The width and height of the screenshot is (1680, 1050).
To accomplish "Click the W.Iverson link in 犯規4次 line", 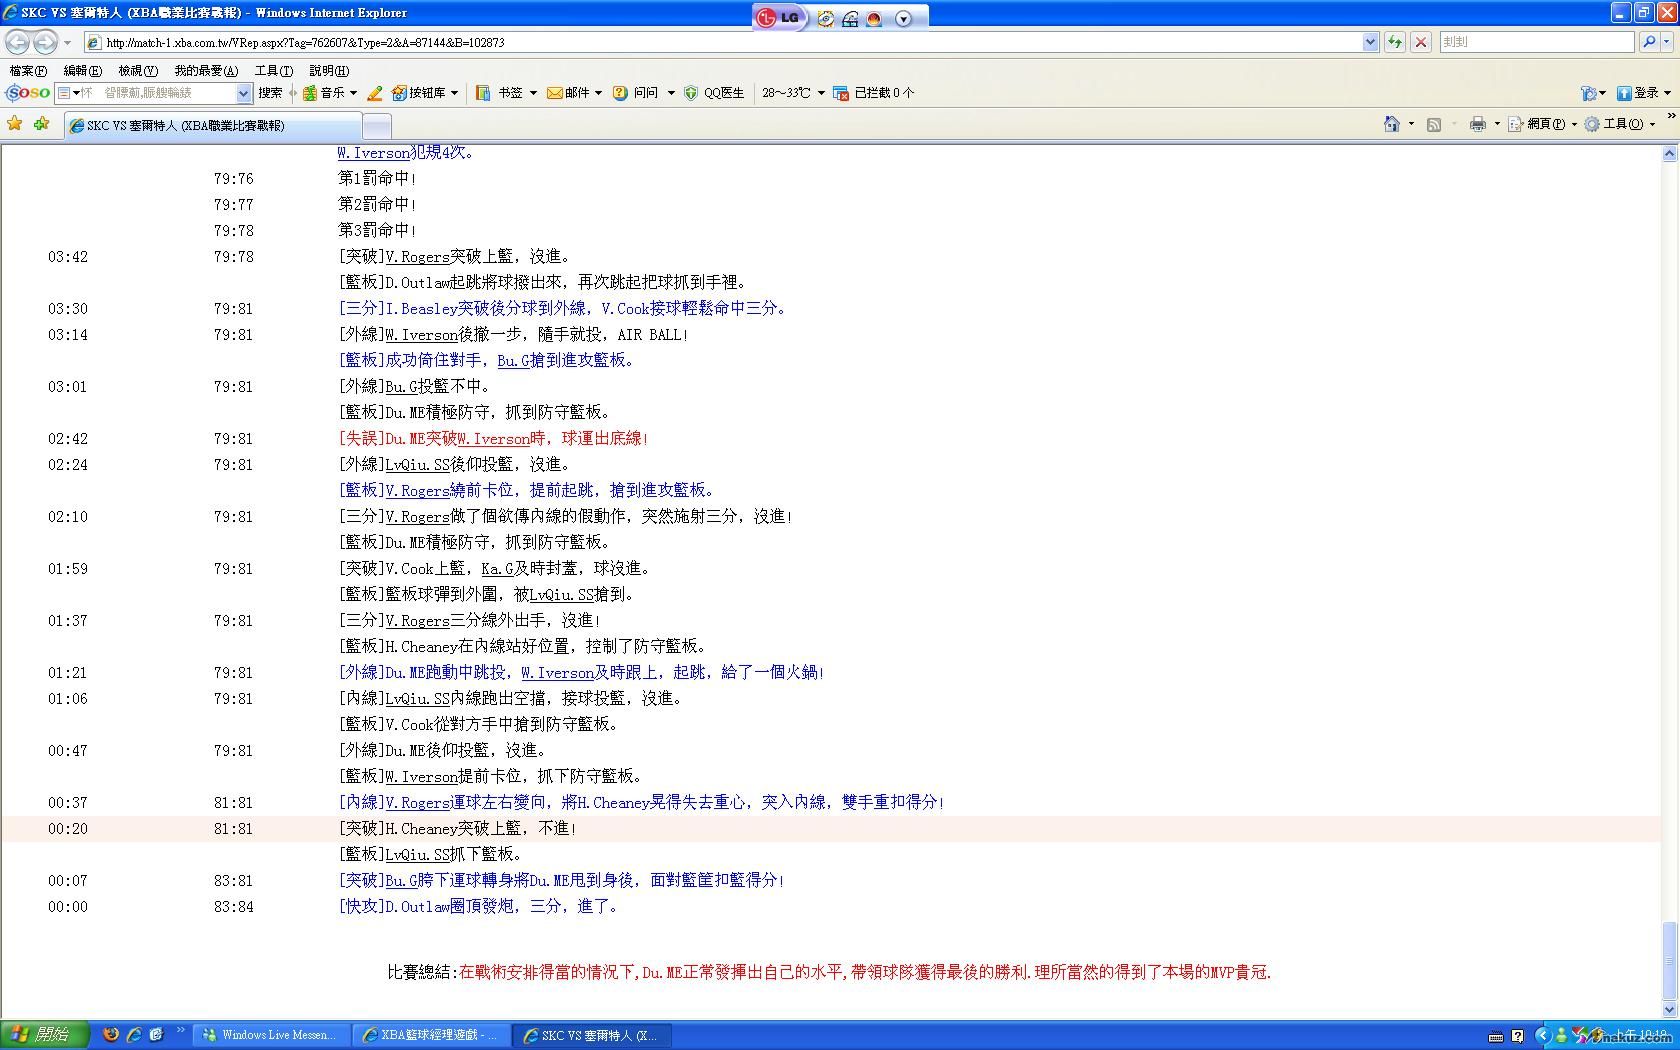I will point(374,152).
